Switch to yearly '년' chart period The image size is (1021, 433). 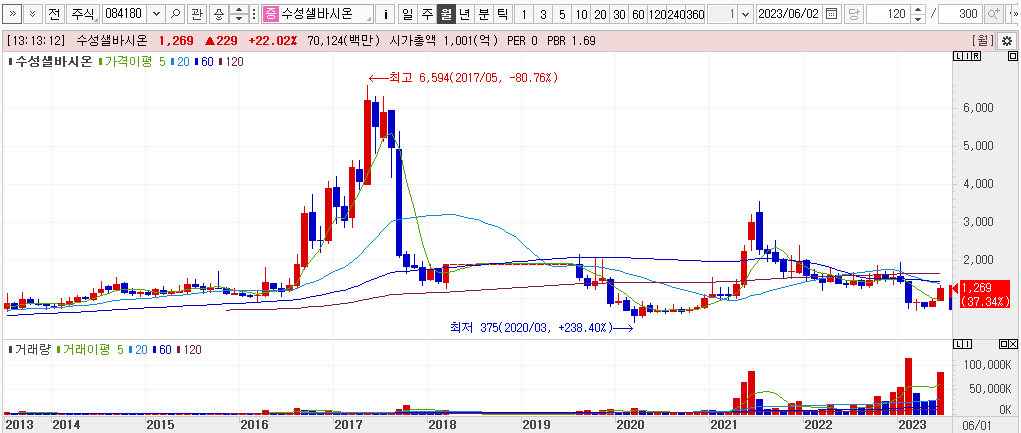pos(464,14)
